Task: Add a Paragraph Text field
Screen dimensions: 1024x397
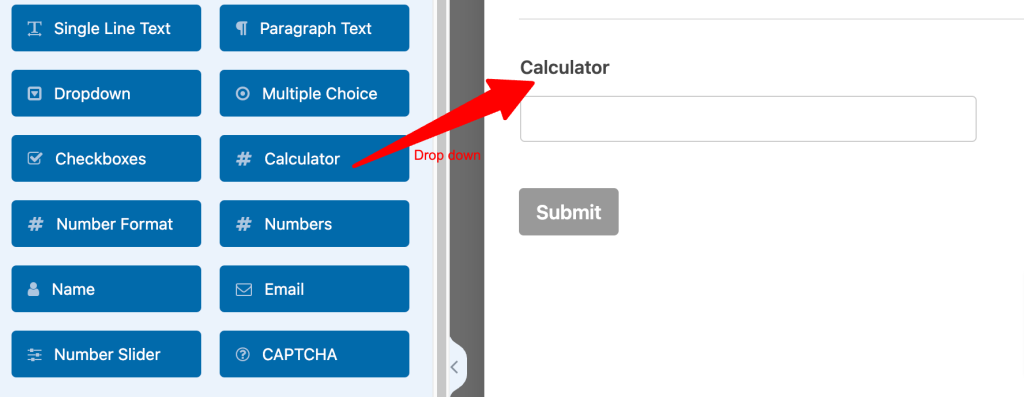Action: [314, 28]
